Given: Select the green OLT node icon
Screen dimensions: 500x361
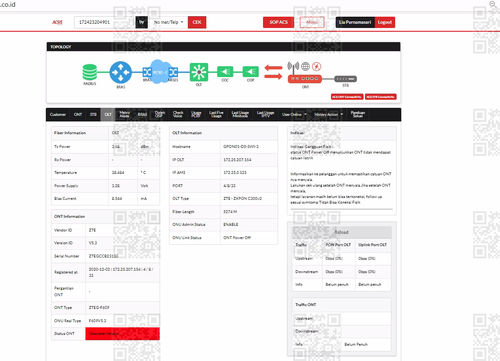Looking at the screenshot, I should [x=199, y=72].
